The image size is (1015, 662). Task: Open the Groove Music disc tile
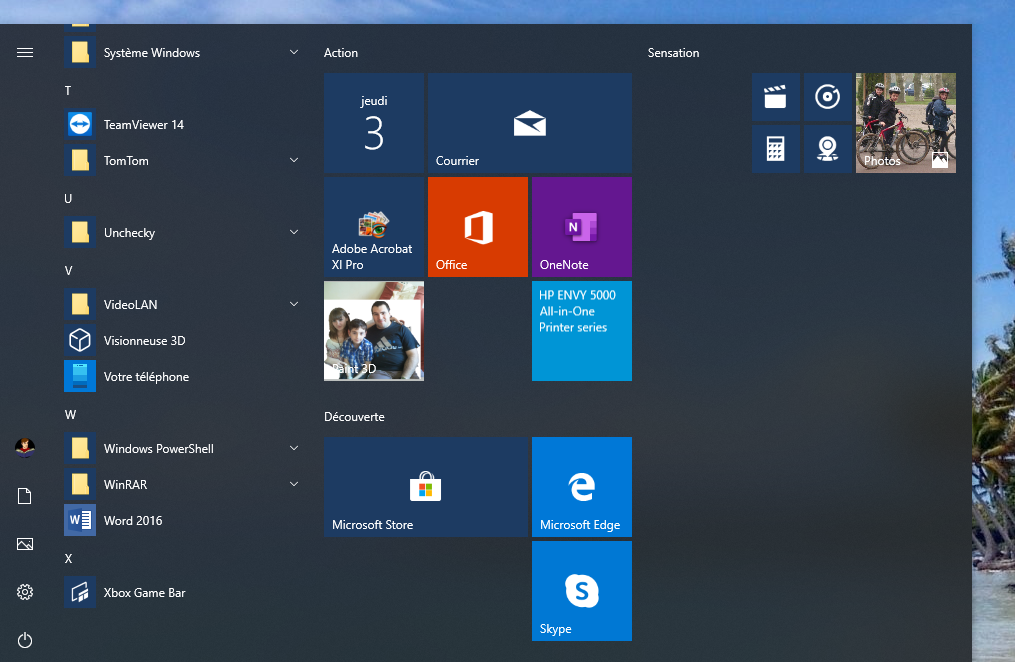click(827, 97)
